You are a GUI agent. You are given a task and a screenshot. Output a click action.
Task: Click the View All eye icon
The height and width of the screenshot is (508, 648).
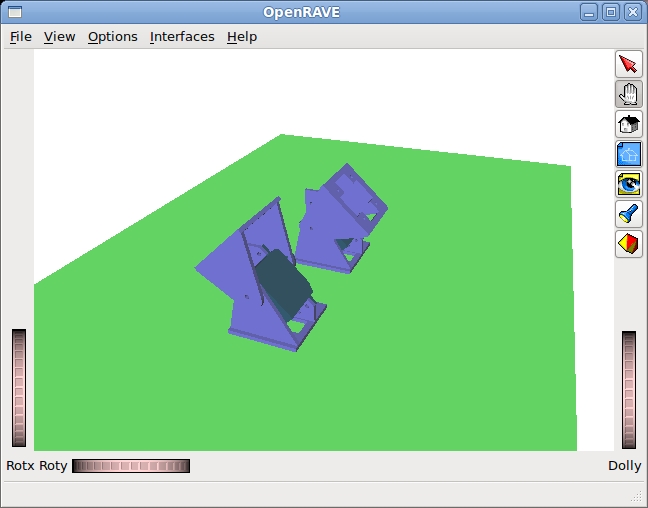point(629,184)
